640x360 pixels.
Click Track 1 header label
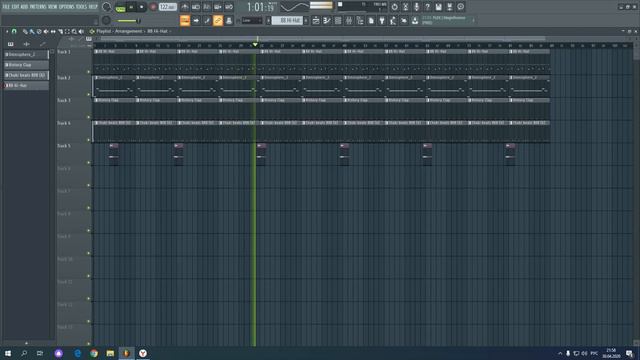tap(64, 52)
